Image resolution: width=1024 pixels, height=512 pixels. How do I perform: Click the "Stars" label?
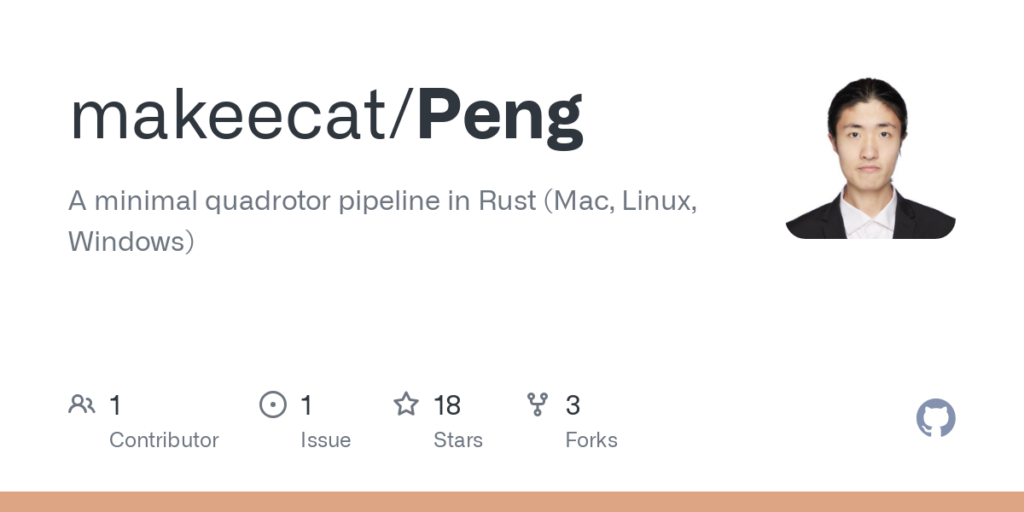click(x=458, y=440)
